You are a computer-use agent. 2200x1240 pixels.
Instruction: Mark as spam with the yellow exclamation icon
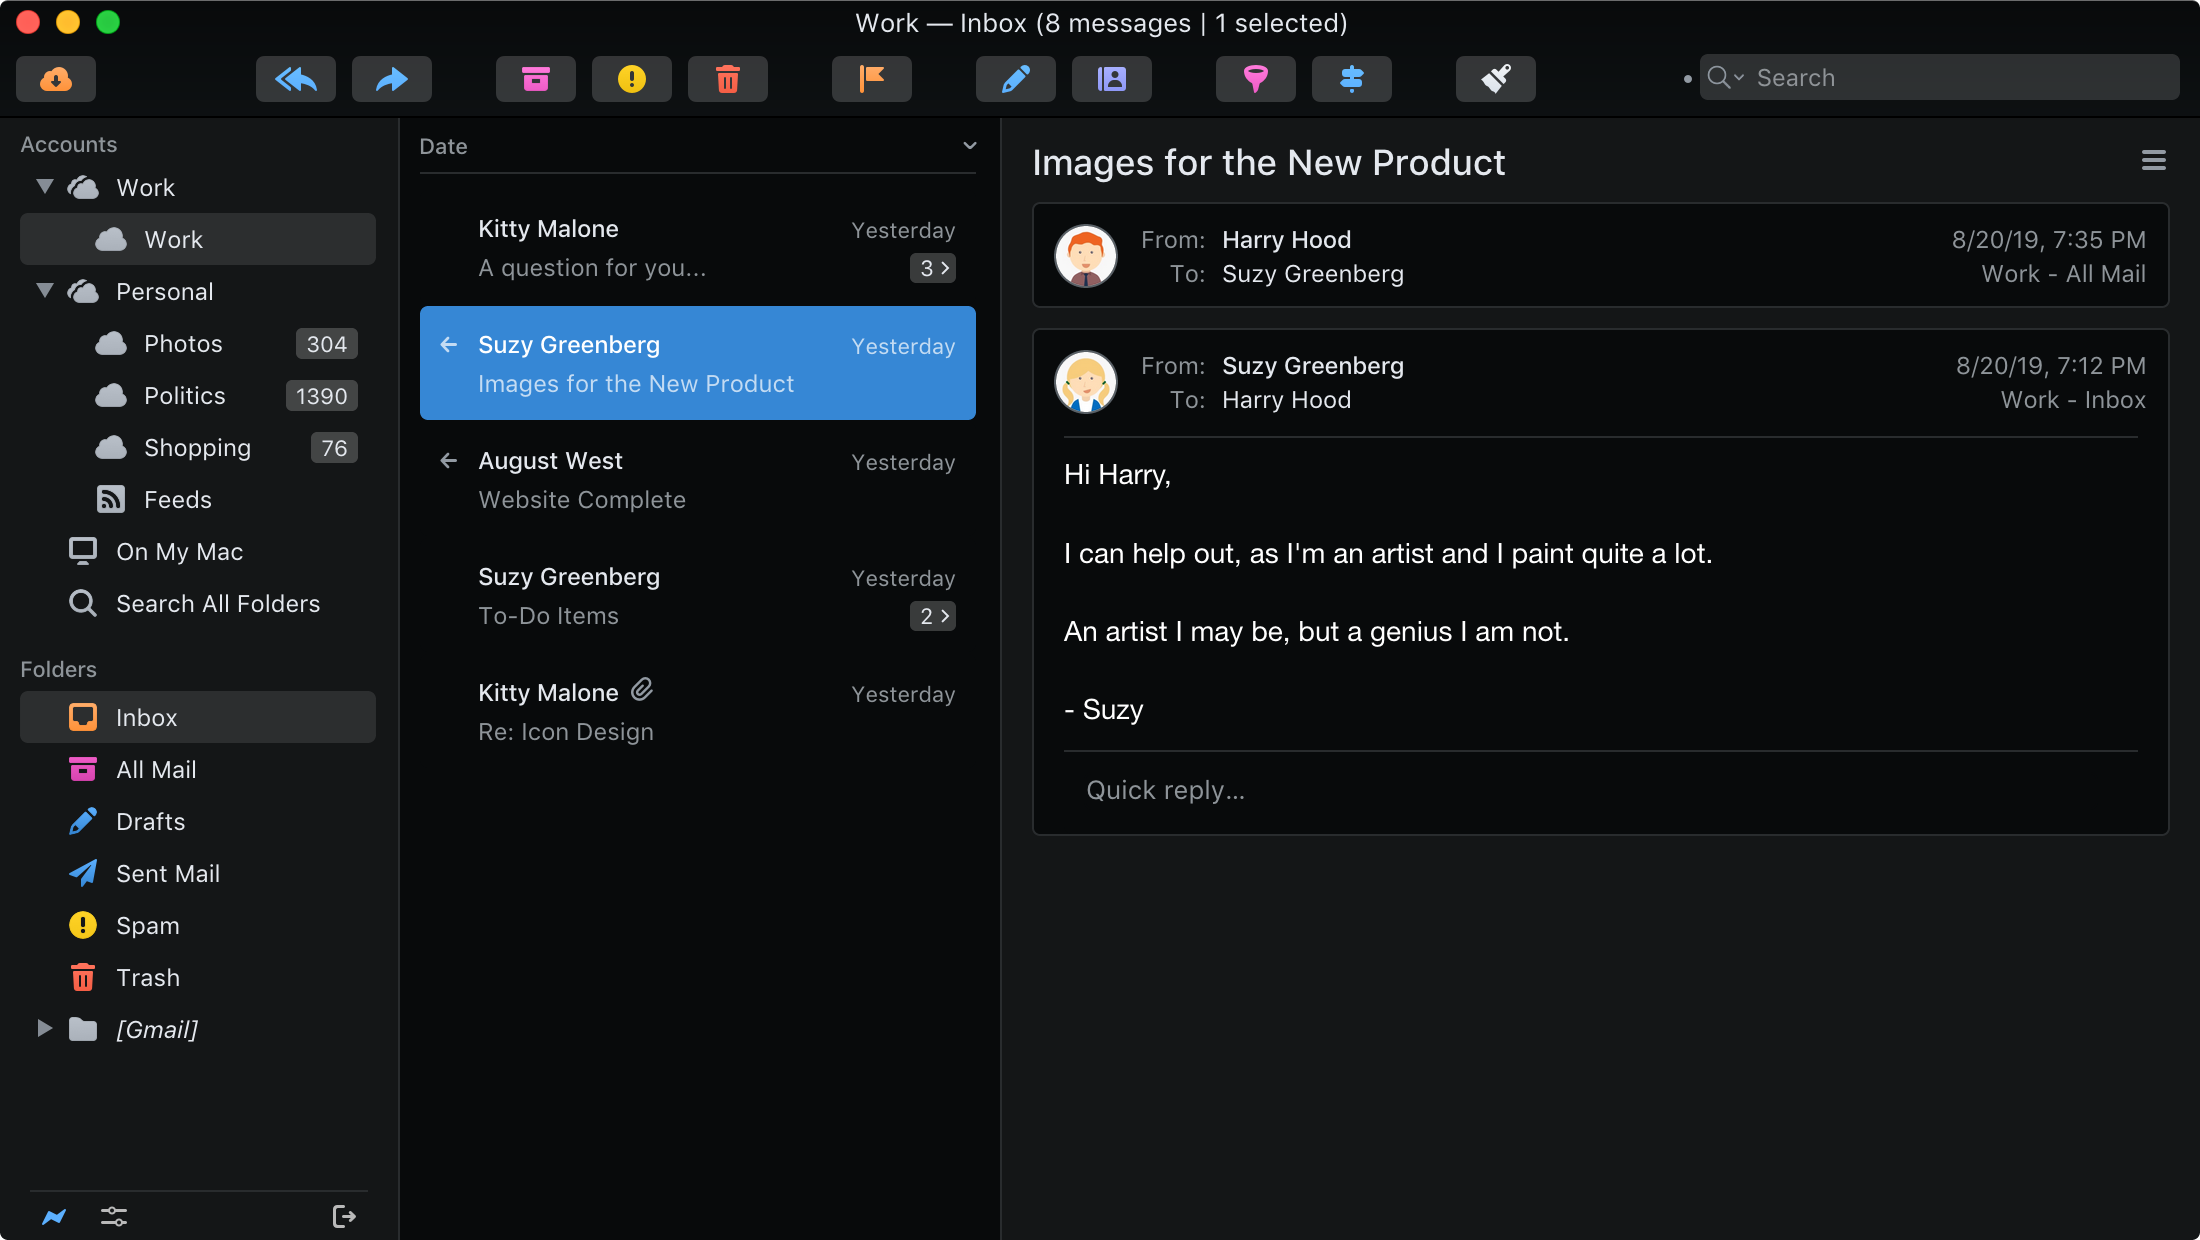632,79
